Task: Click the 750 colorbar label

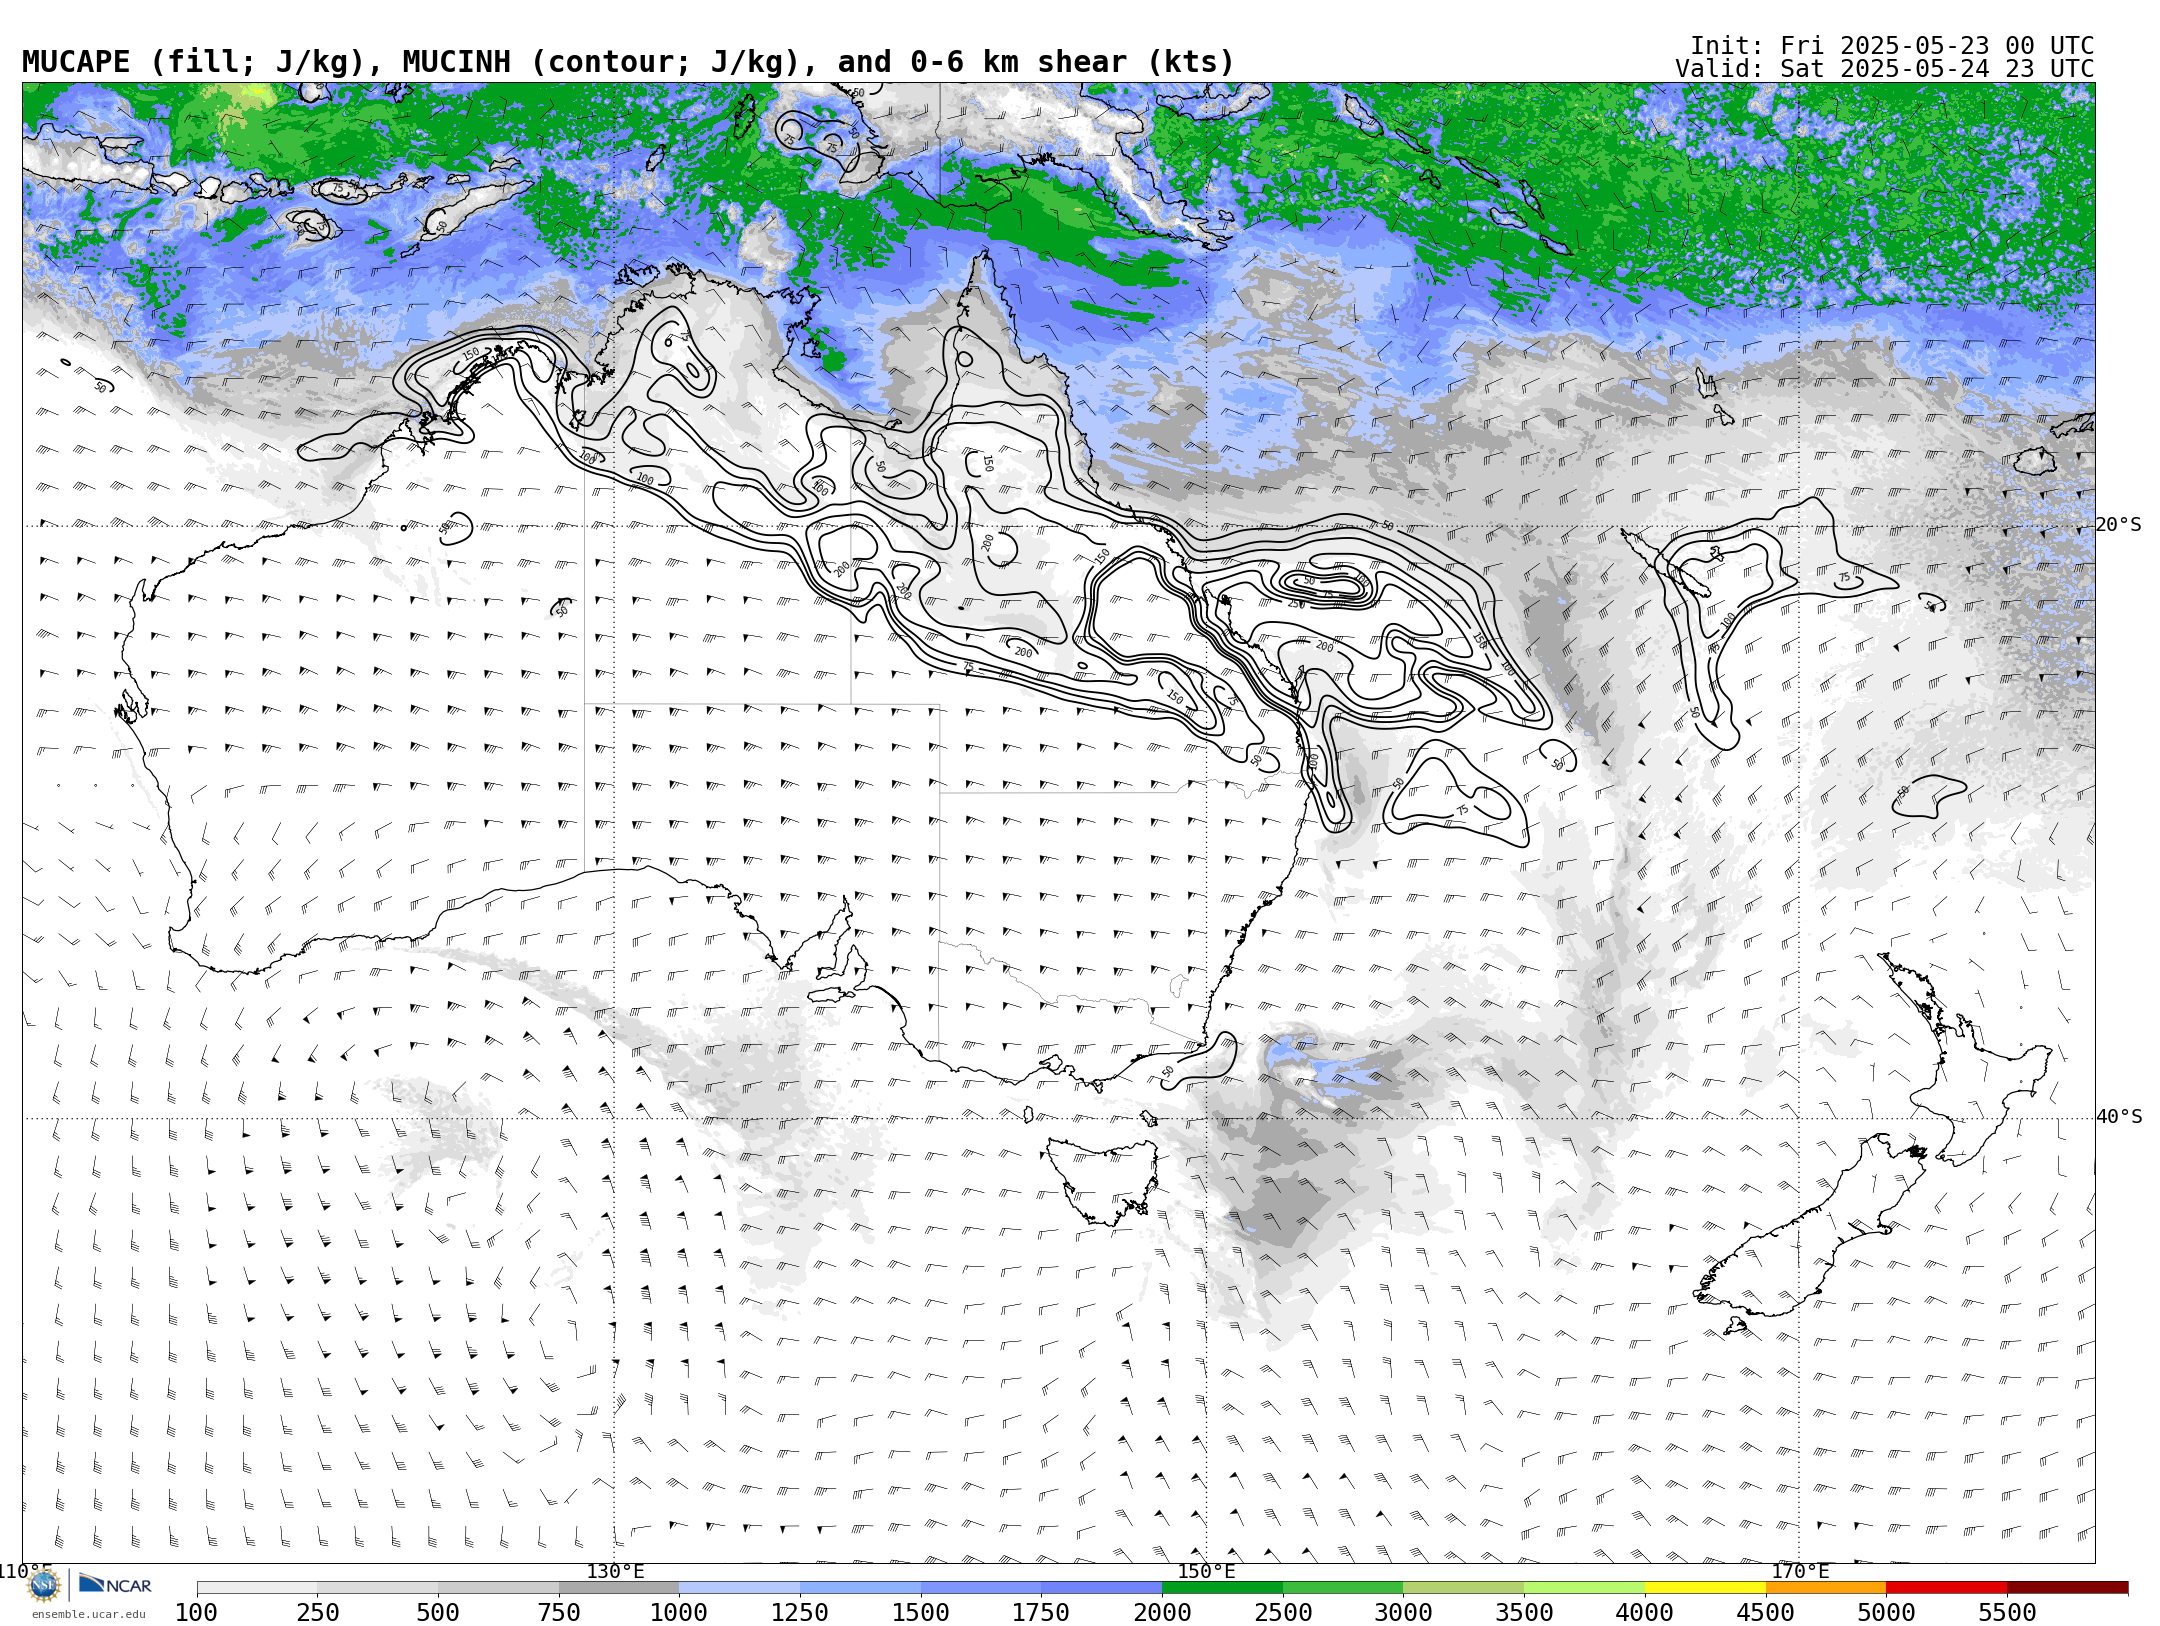Action: pos(559,1613)
